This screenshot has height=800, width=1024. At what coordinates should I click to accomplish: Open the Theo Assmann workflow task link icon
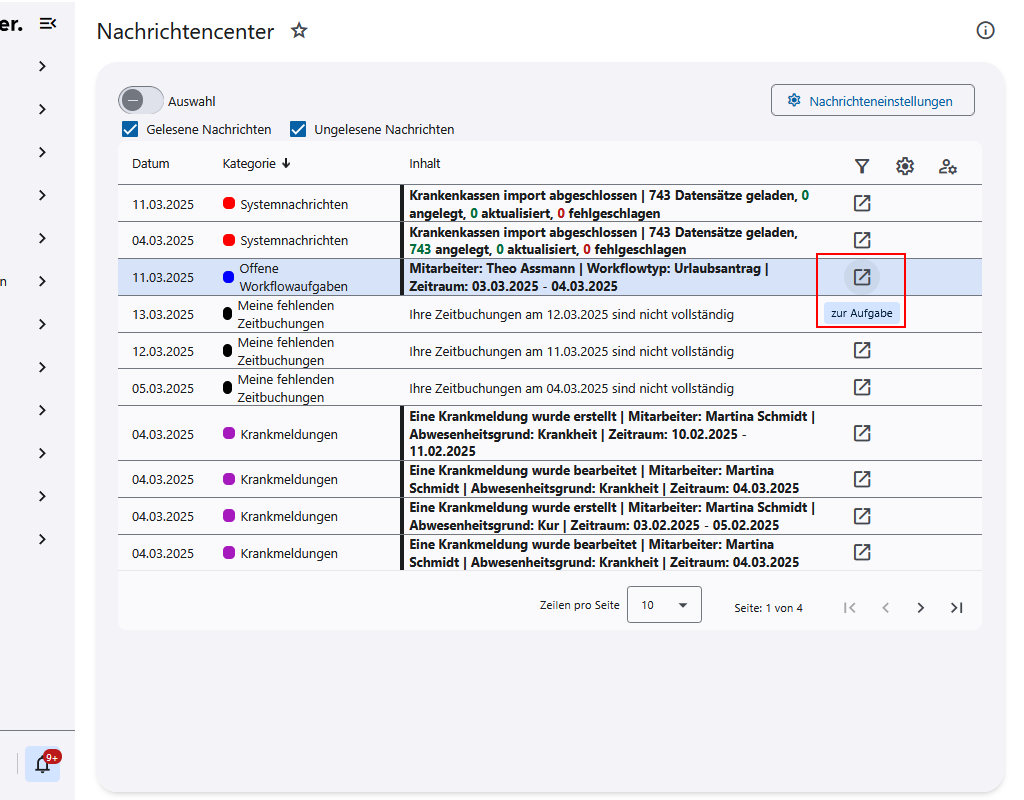tap(861, 277)
